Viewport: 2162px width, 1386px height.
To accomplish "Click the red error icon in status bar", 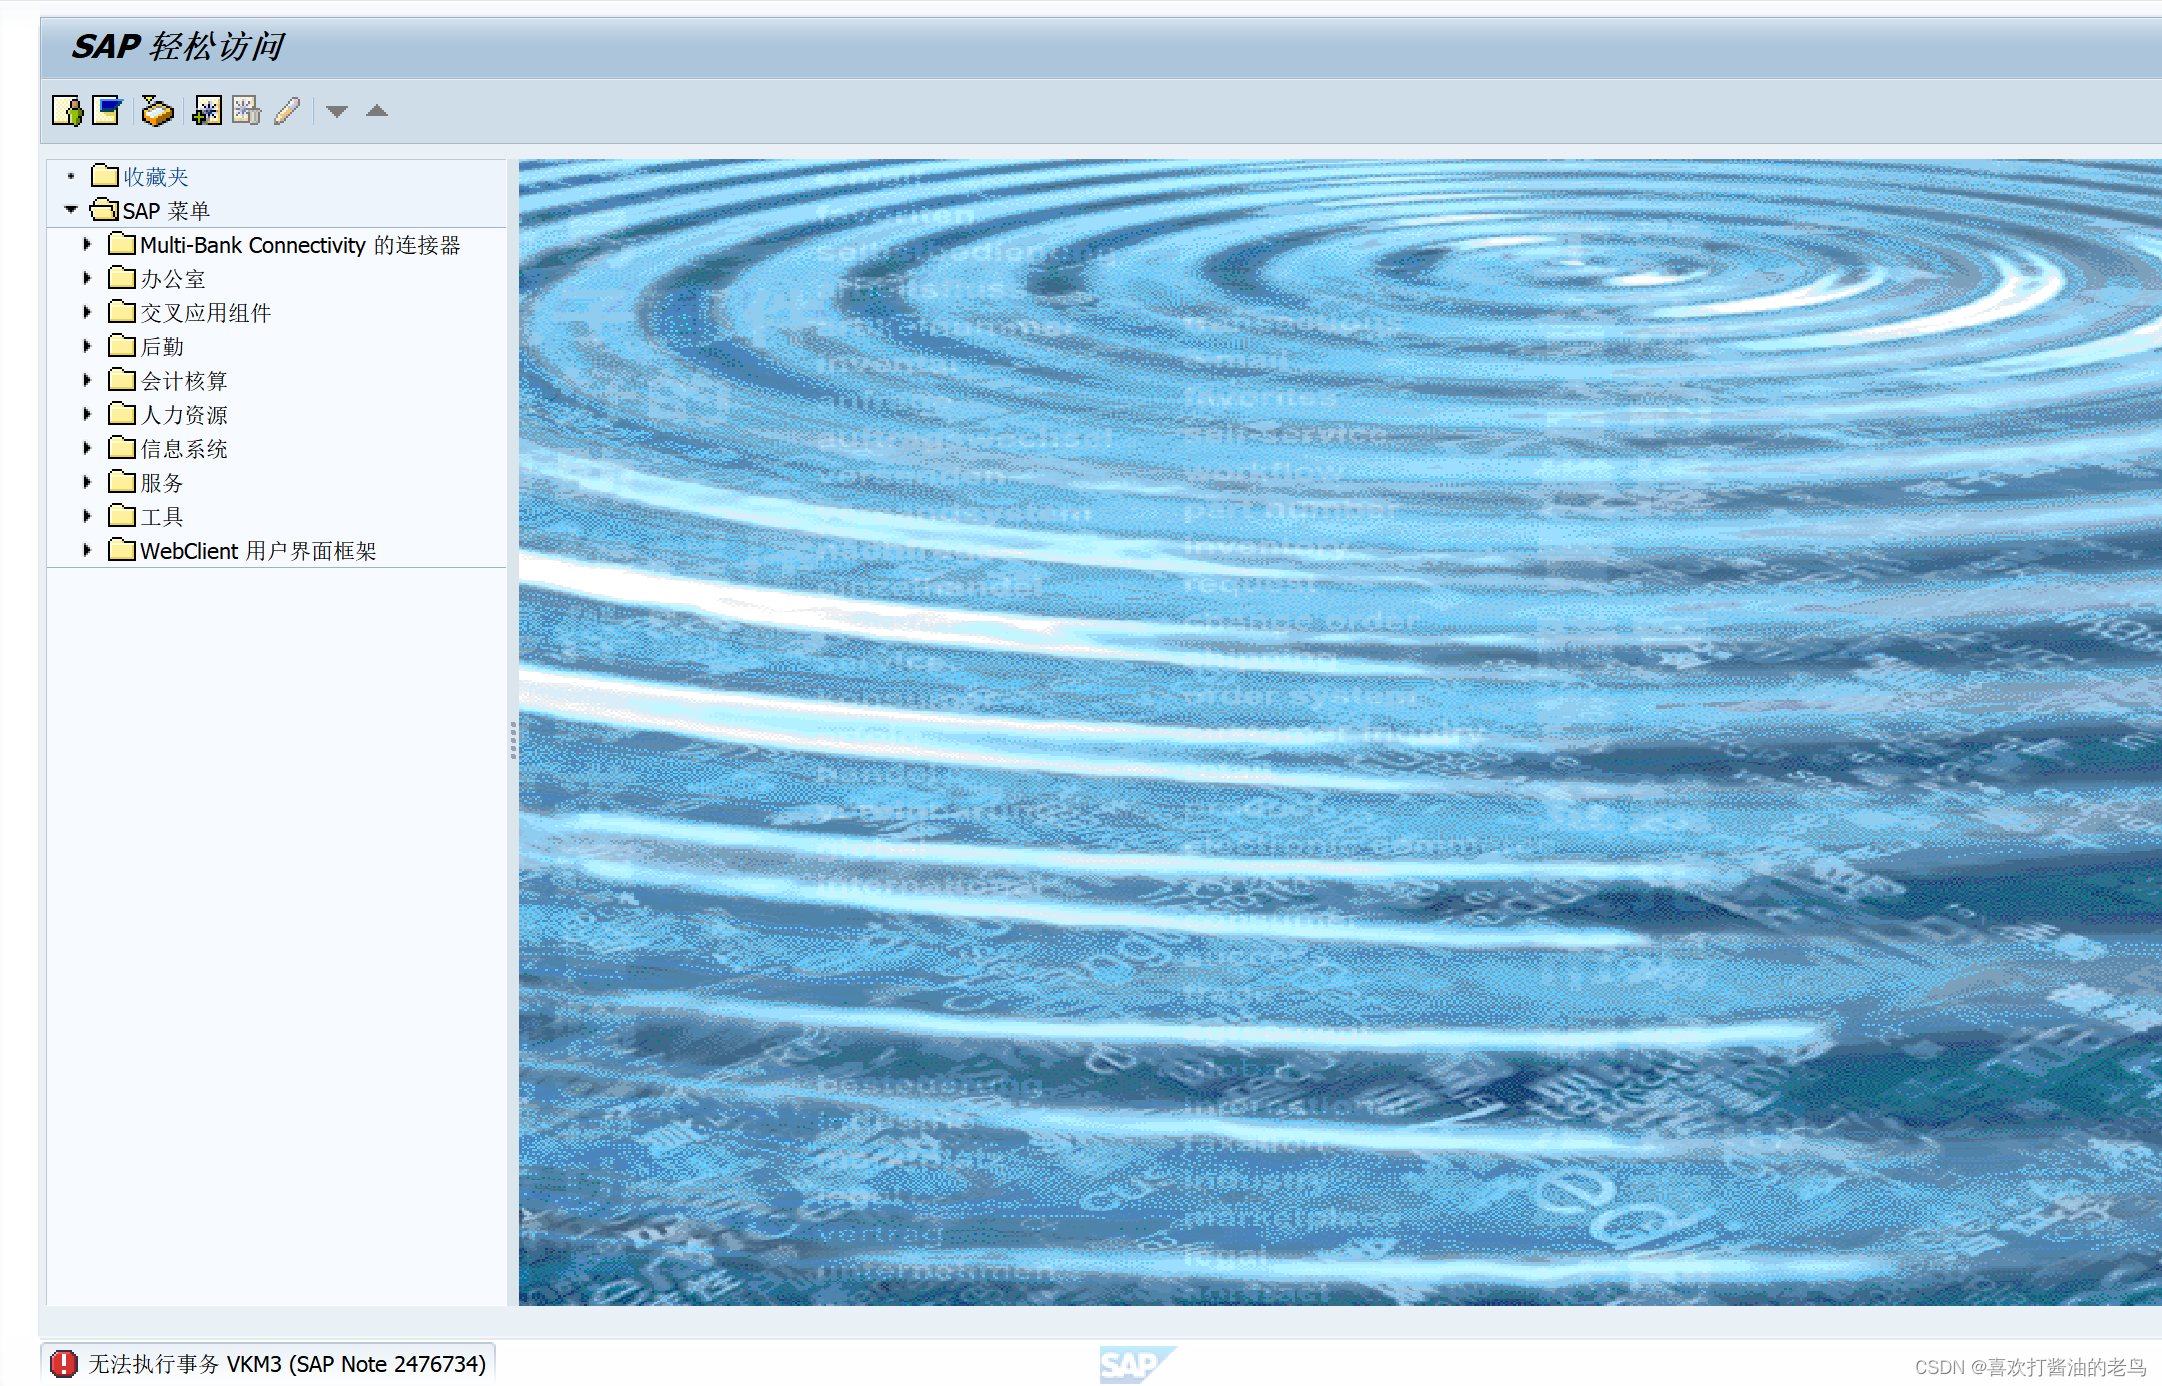I will pyautogui.click(x=64, y=1364).
